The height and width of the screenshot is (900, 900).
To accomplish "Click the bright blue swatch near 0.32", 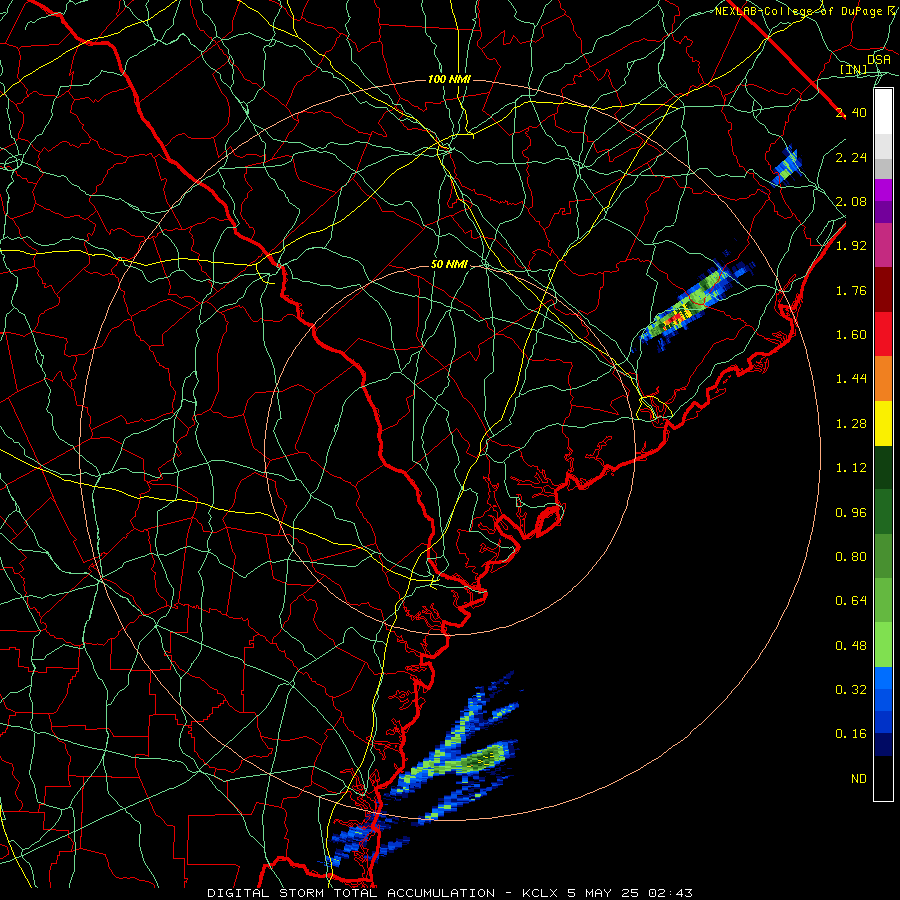I will pos(883,678).
